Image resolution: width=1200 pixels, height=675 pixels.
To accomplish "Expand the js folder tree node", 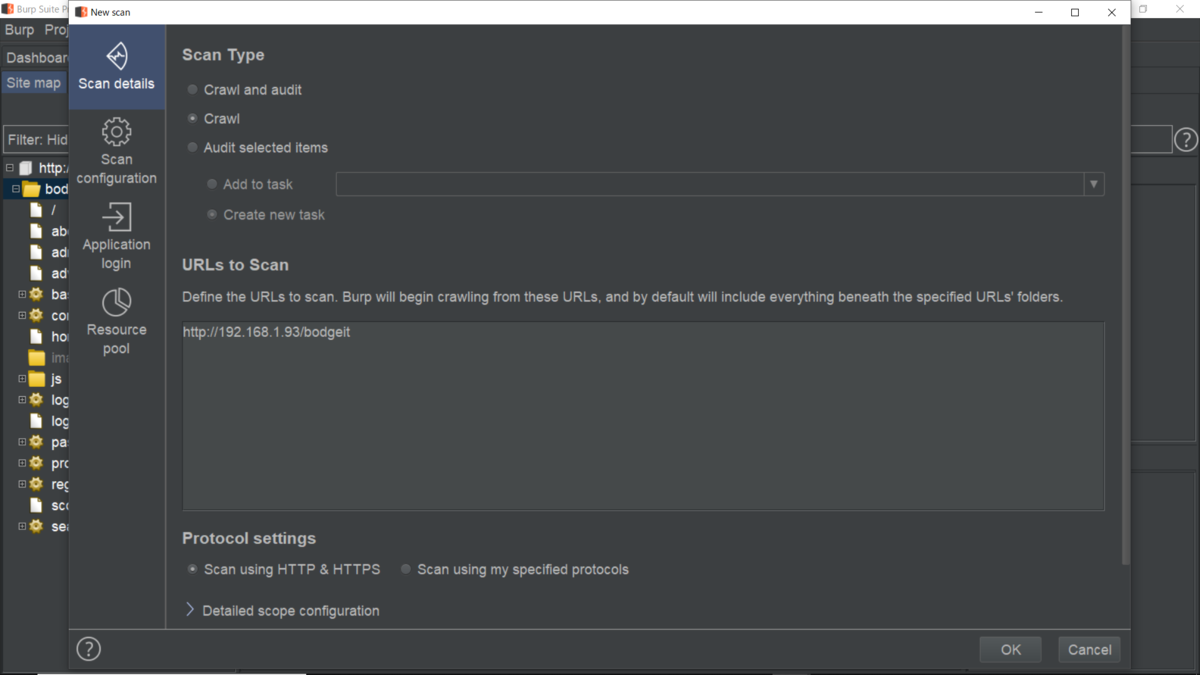I will 22,379.
